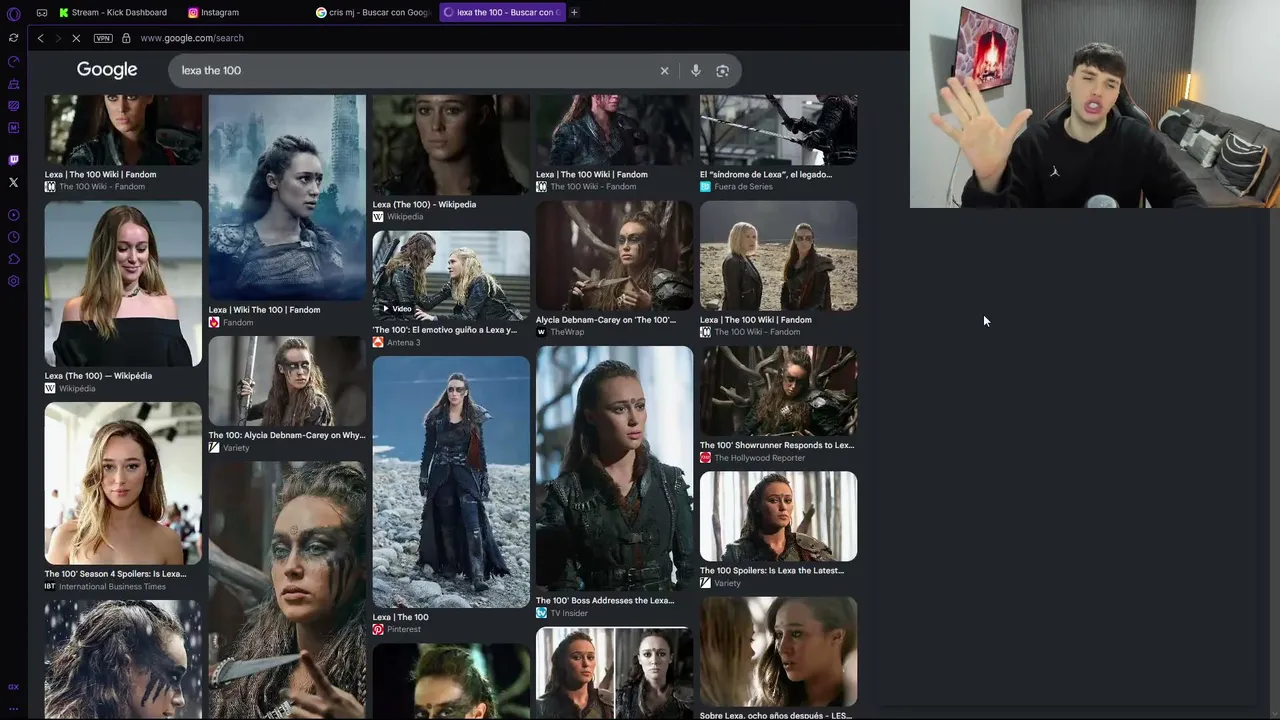The image size is (1280, 720).
Task: Open 'Sobre Lexa, ocho años después' caption link
Action: [x=776, y=715]
